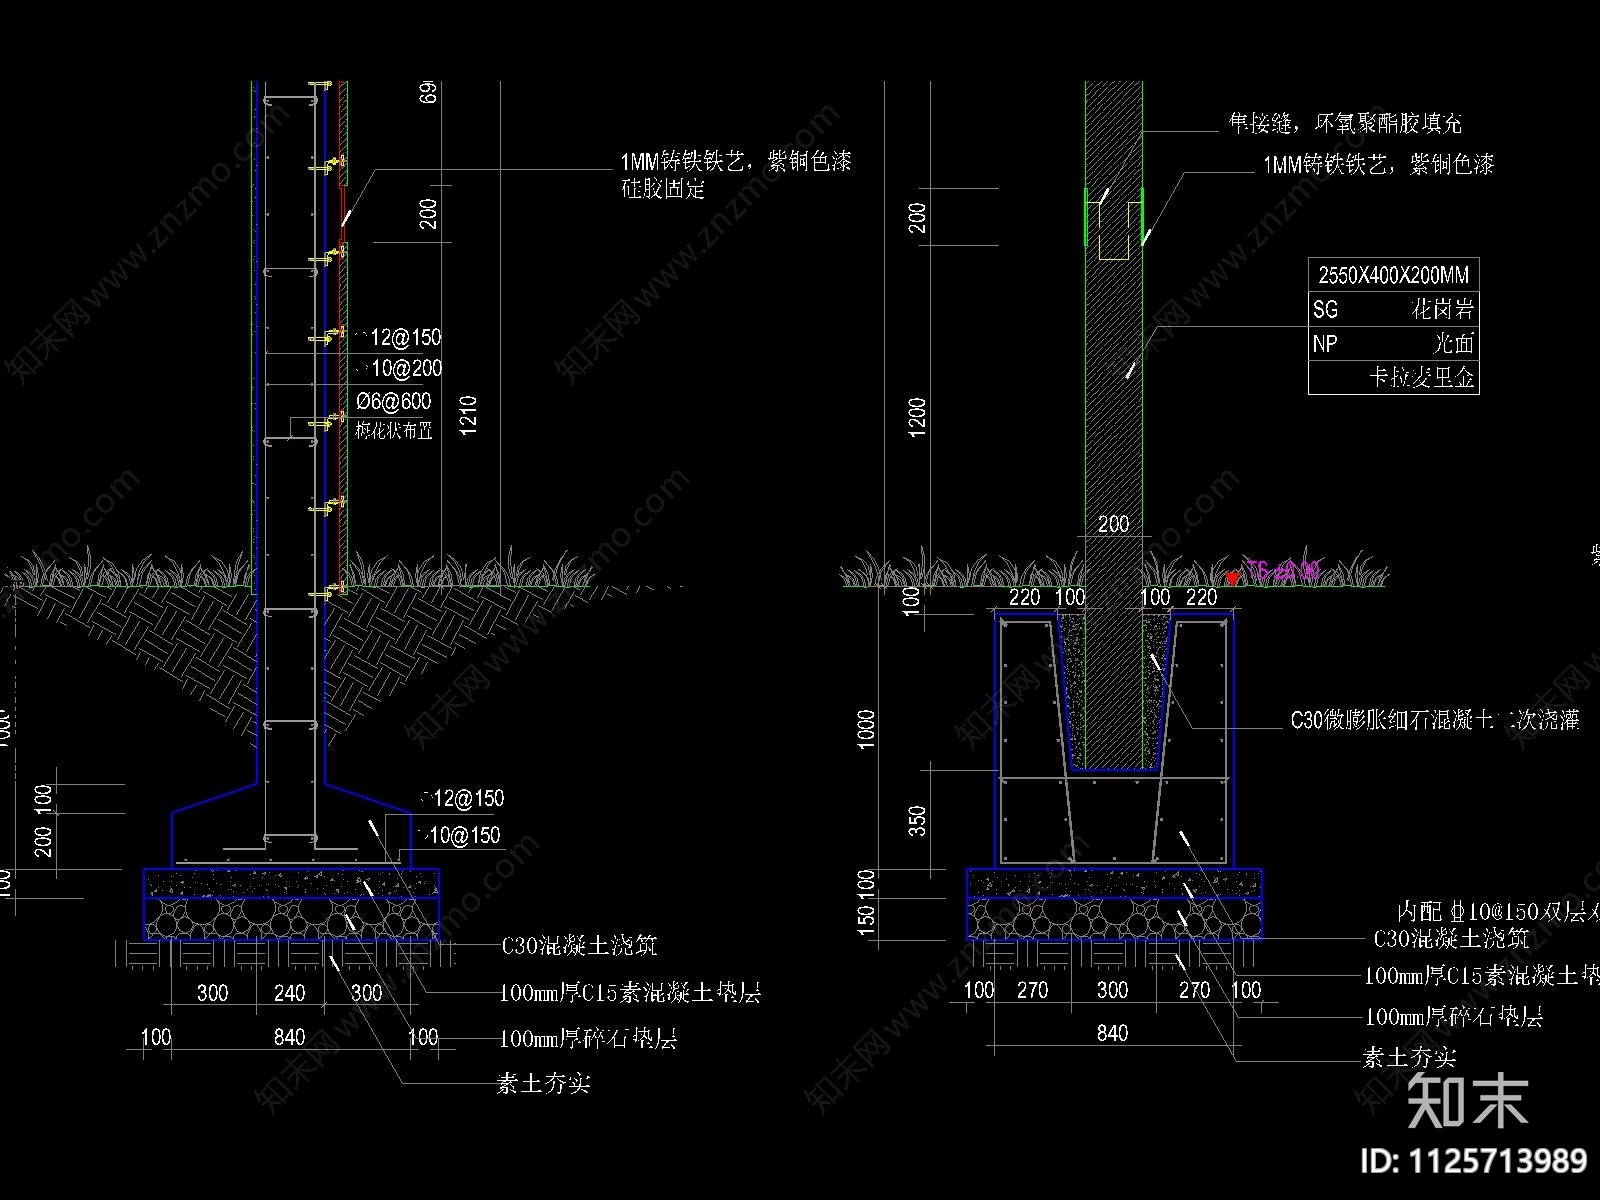Click the '1210' vertical dimension text

click(x=468, y=416)
